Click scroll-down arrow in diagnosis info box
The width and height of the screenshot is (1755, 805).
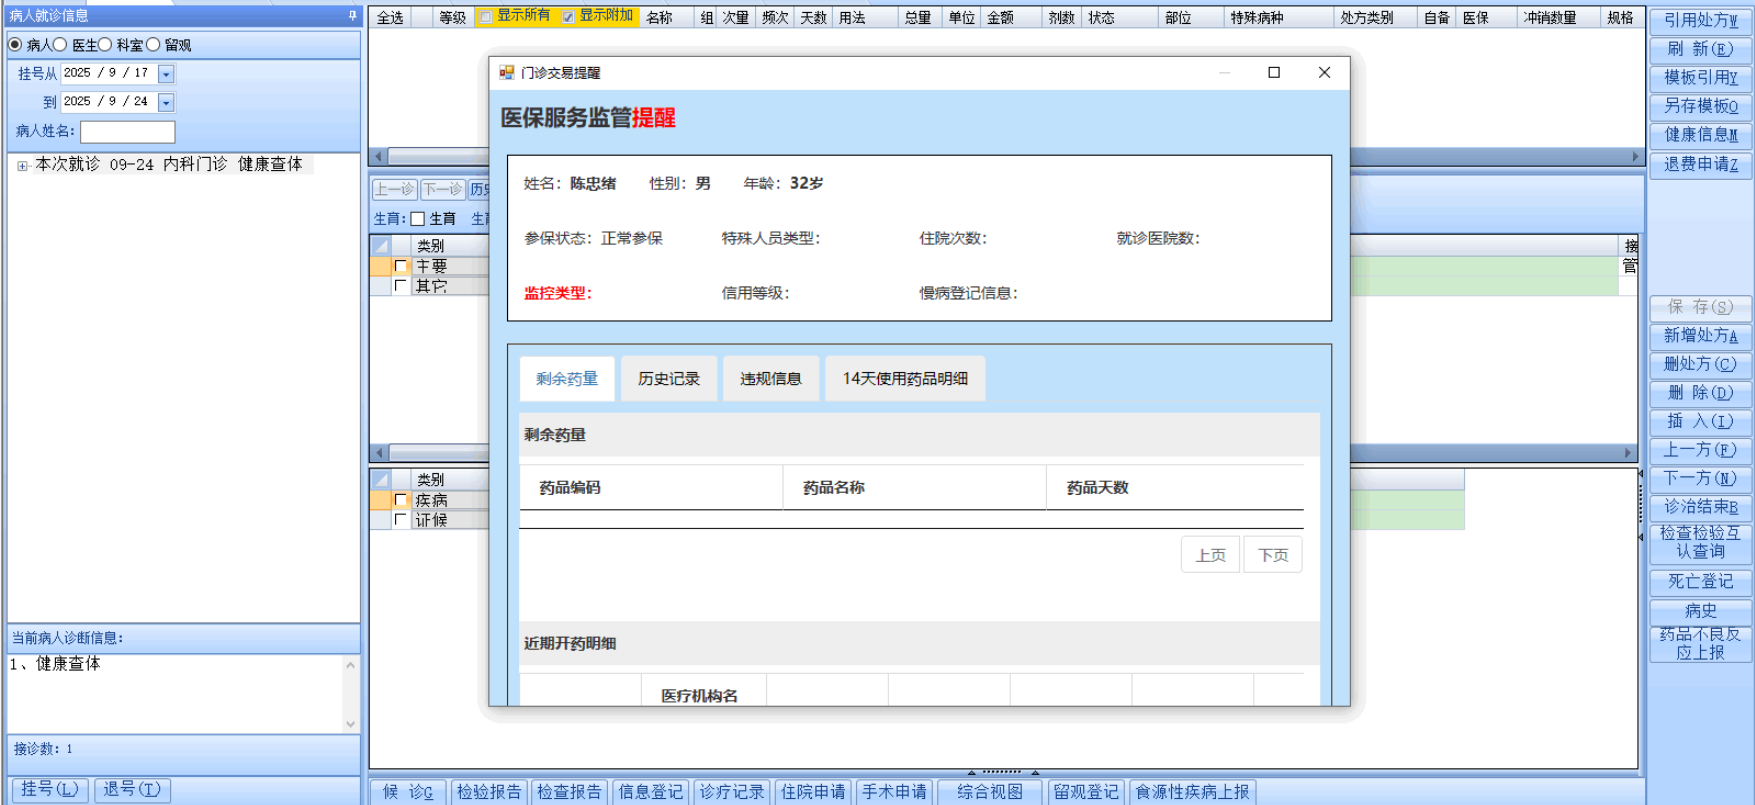click(350, 724)
